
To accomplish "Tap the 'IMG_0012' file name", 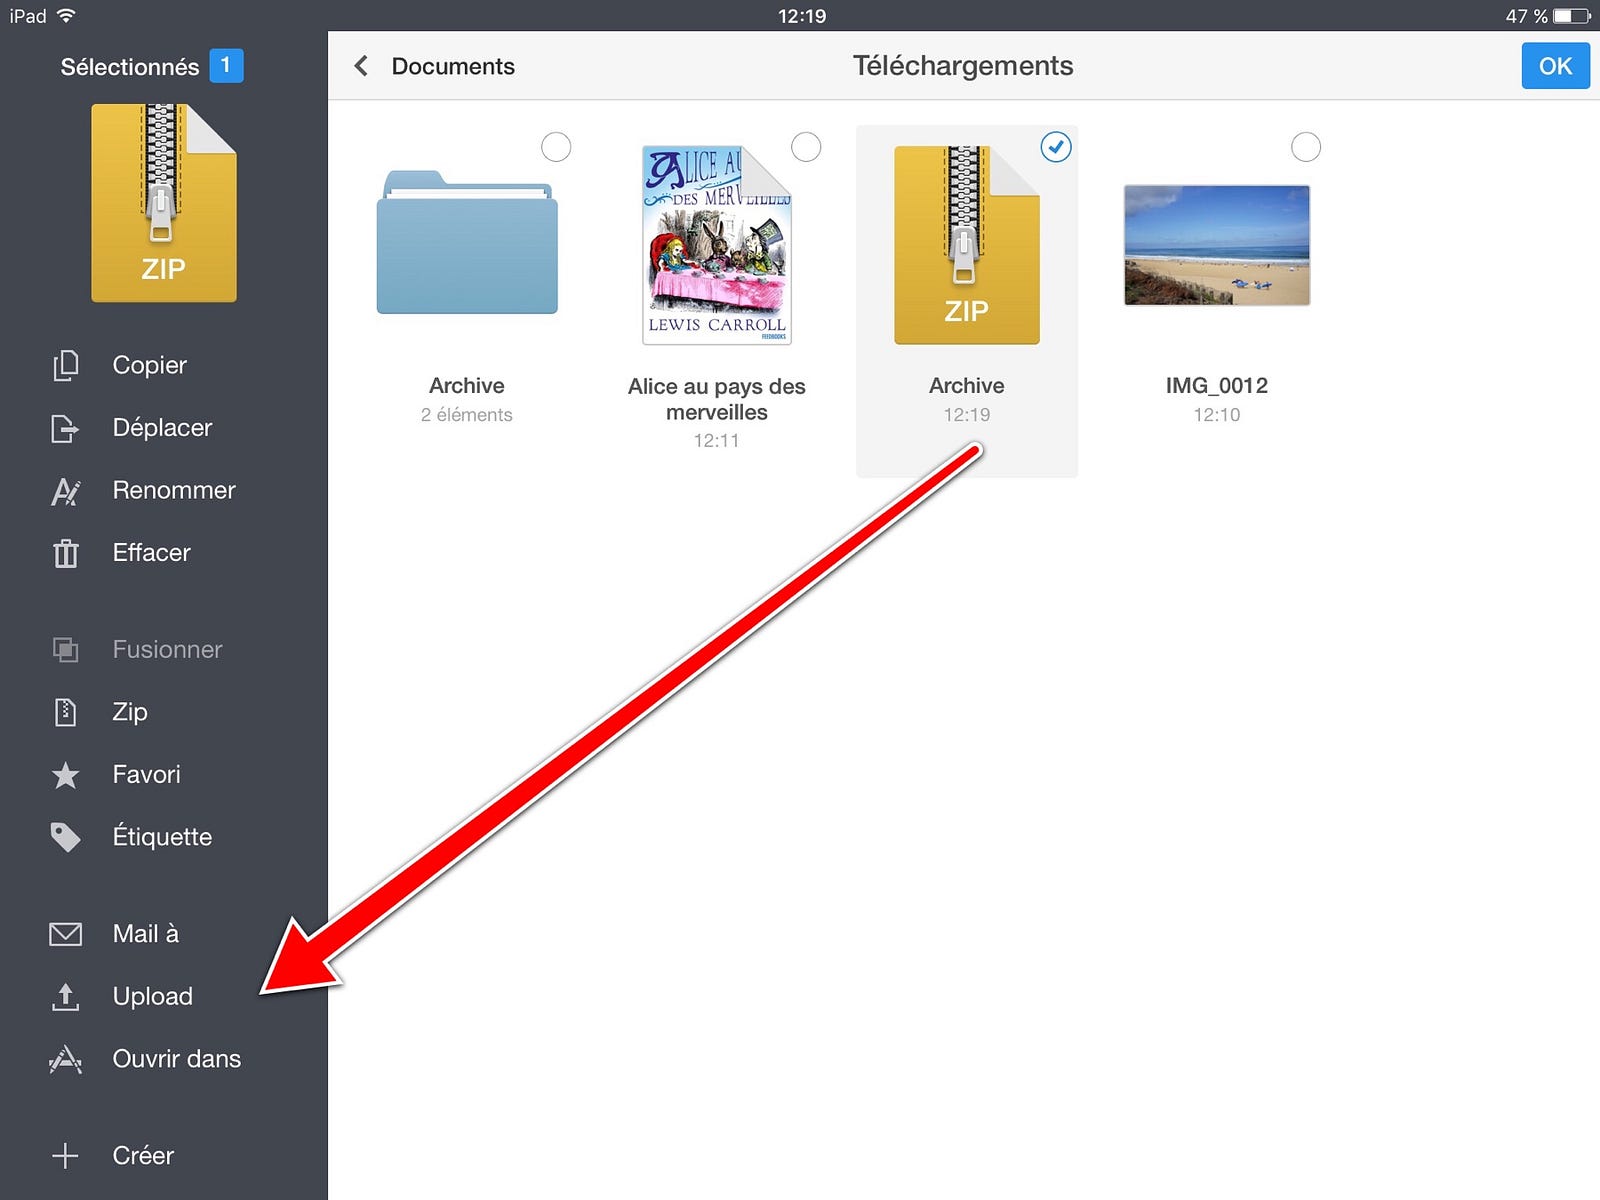I will click(1217, 386).
